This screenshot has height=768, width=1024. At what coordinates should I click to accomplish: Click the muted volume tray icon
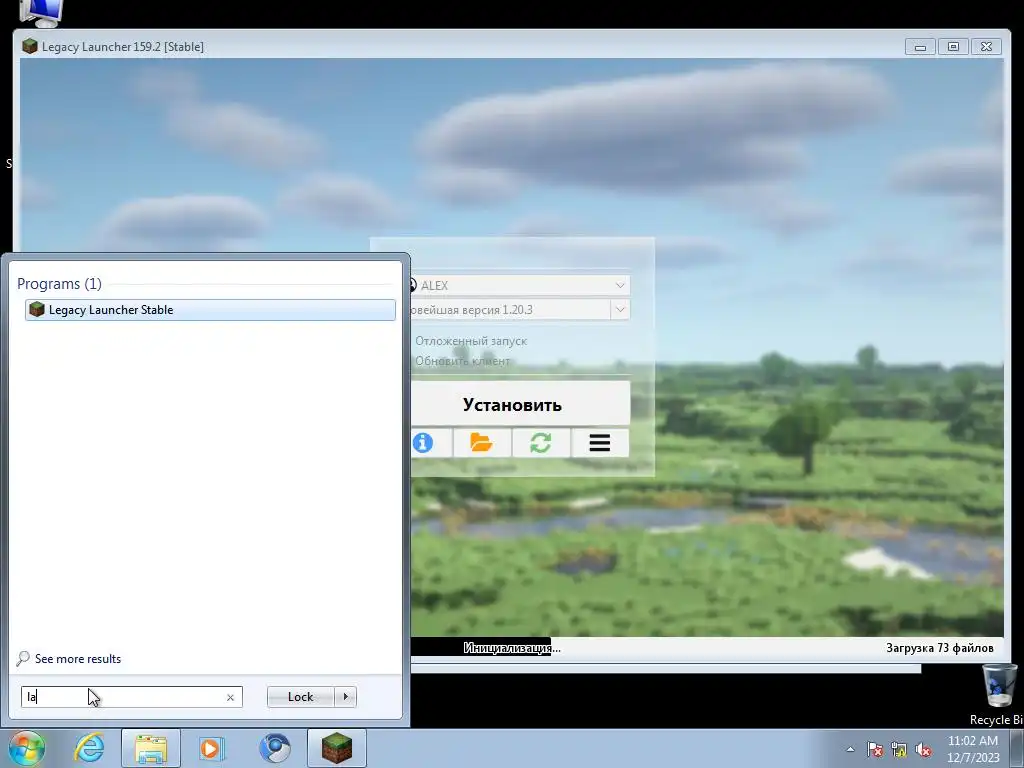point(923,749)
